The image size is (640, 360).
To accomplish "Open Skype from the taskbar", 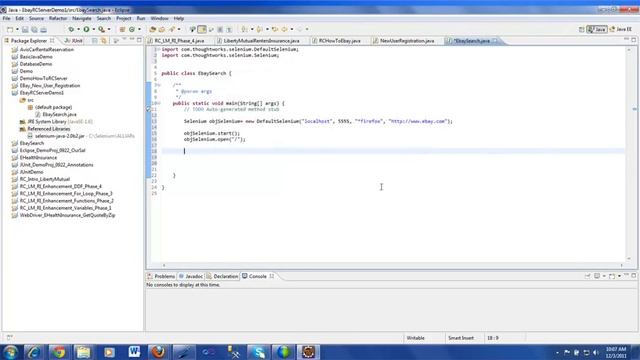I will (x=258, y=352).
